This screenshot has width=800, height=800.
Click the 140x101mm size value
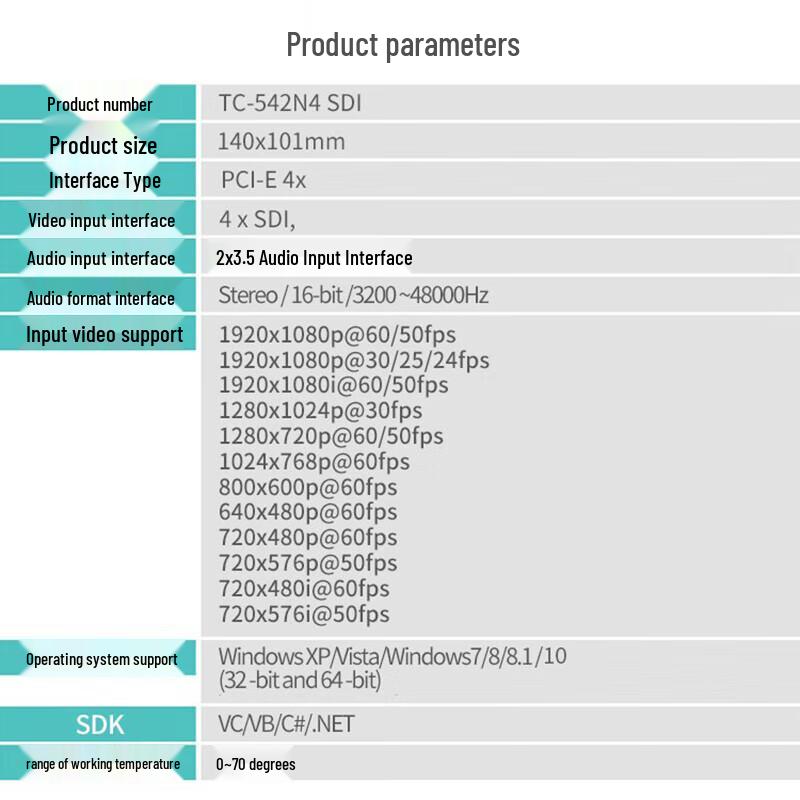pos(282,141)
